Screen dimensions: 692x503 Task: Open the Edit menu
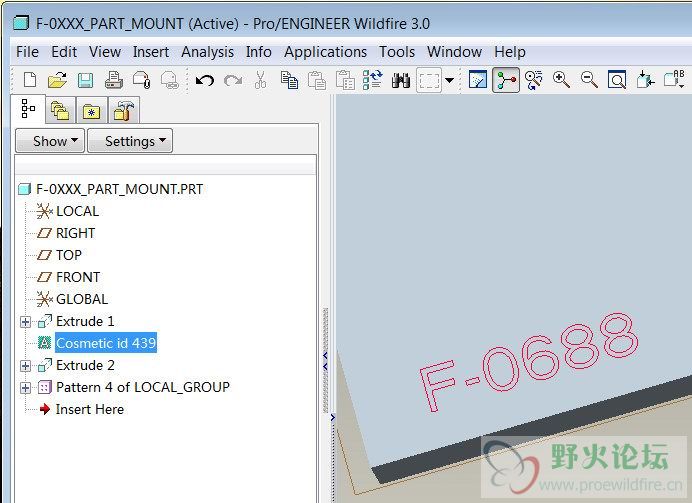click(x=64, y=52)
